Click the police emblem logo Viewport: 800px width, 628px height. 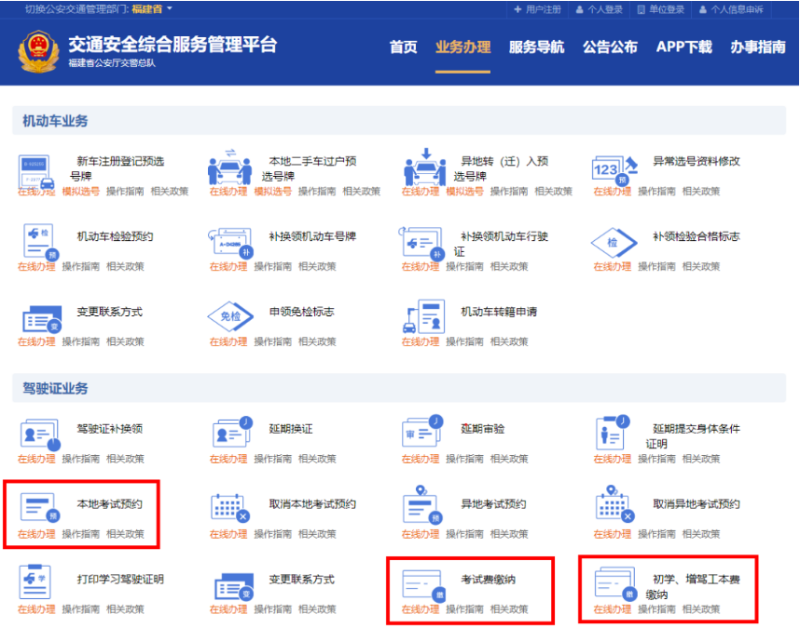(x=39, y=52)
